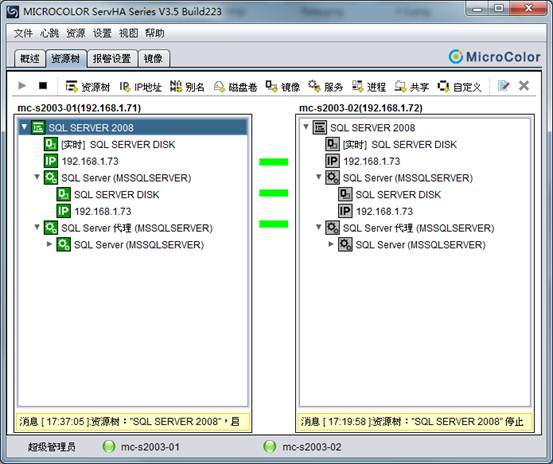
Task: Click the delete X toolbar icon
Action: pyautogui.click(x=524, y=86)
